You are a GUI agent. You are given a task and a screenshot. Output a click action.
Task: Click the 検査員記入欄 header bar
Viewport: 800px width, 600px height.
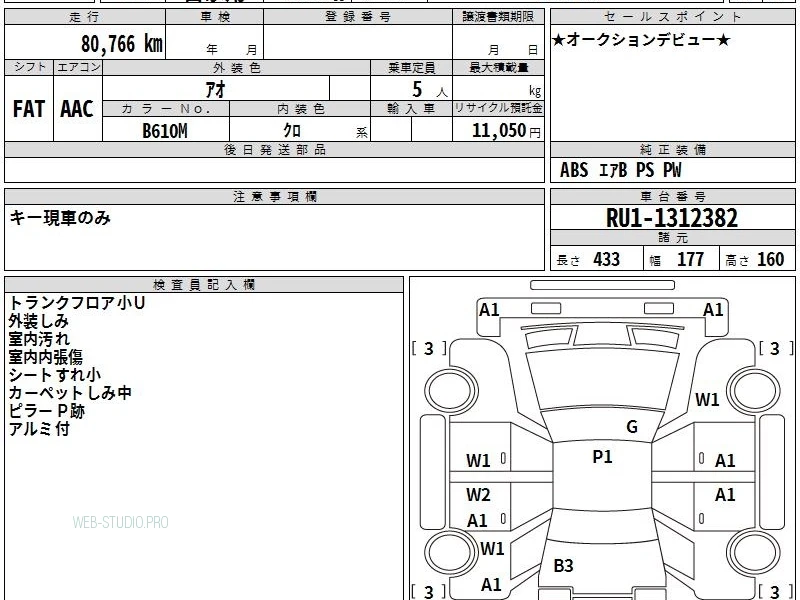tap(204, 285)
